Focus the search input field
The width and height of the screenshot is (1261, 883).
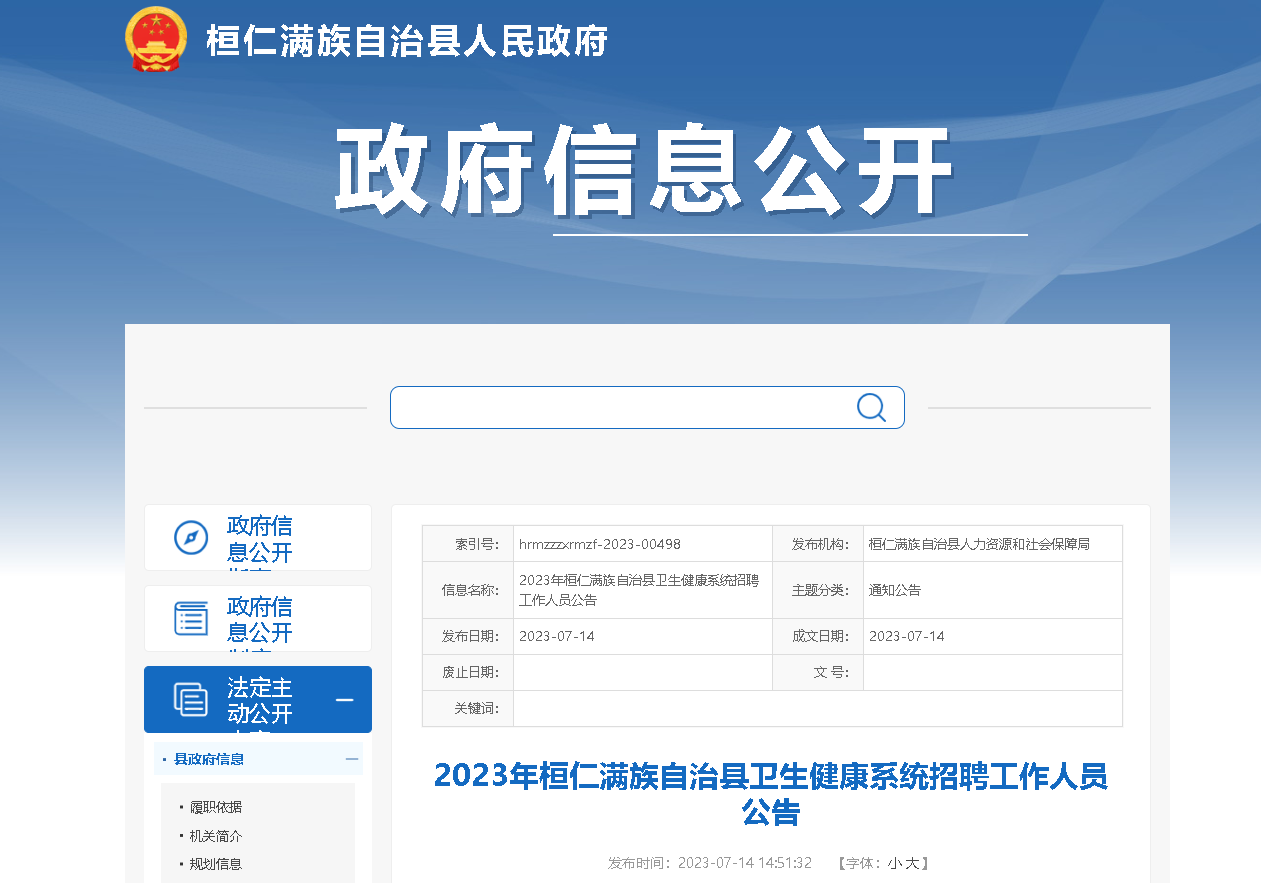tap(647, 407)
